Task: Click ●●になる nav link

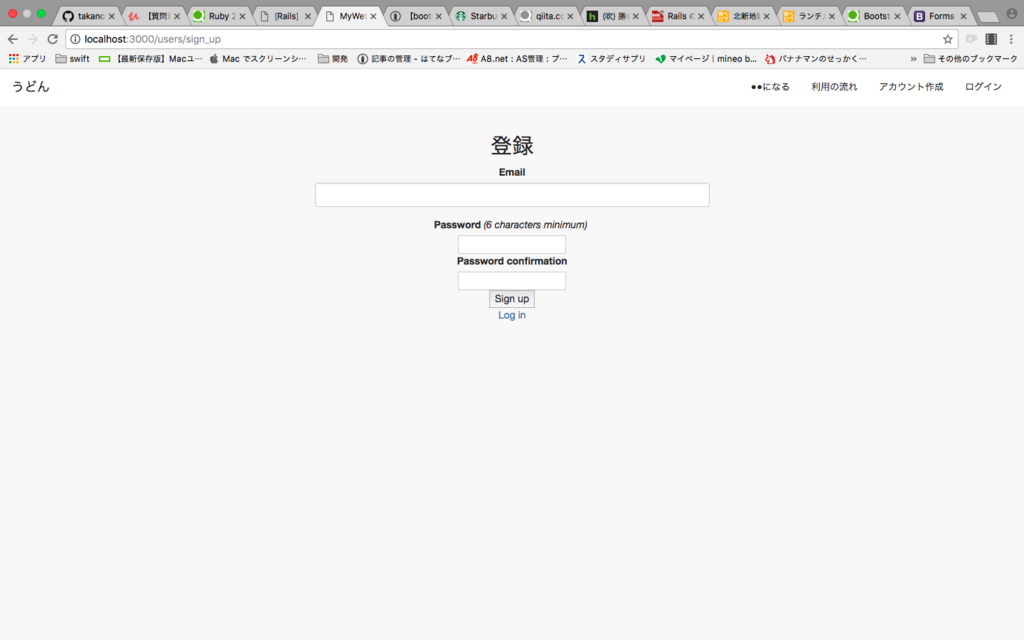Action: click(770, 87)
